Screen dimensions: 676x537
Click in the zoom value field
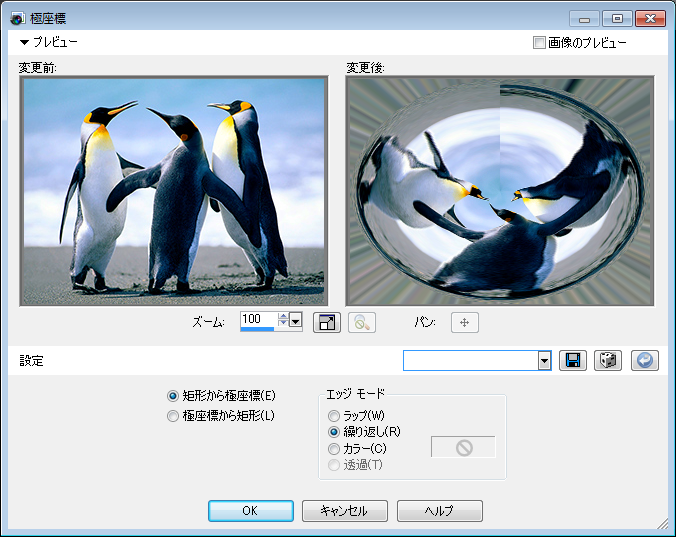click(x=257, y=319)
